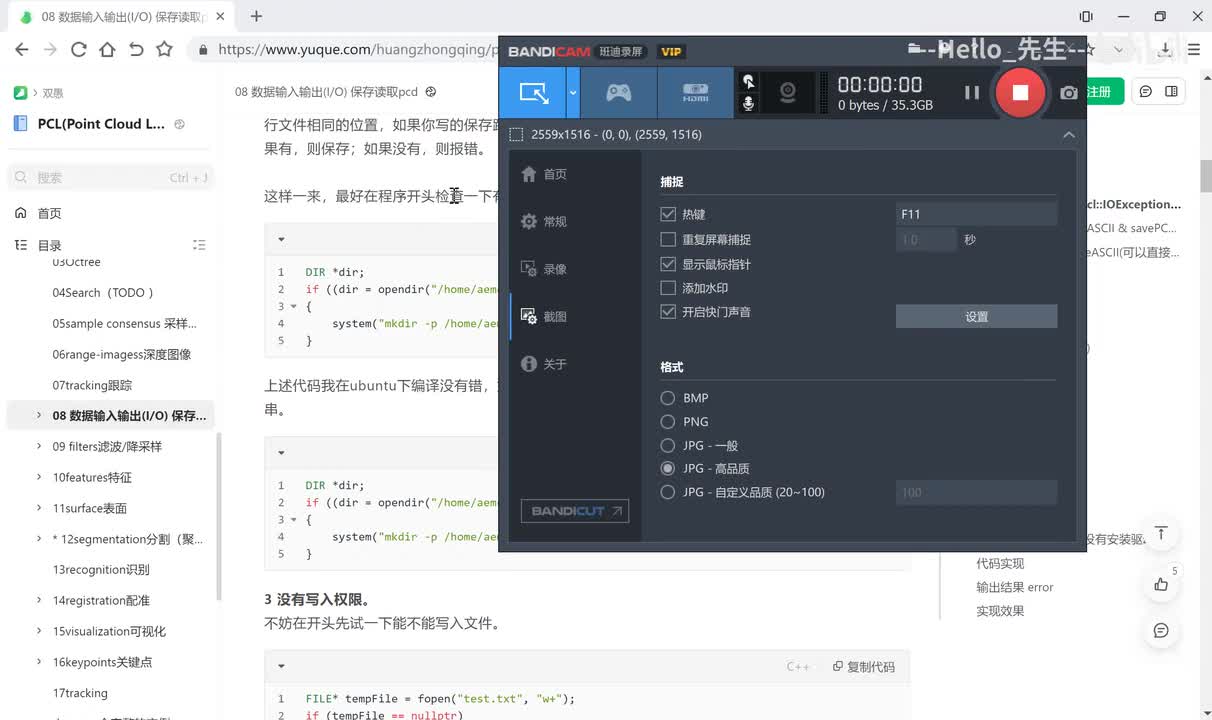Jump to 代码实现 outline link
Screen dimensions: 1212x720
tap(1000, 563)
